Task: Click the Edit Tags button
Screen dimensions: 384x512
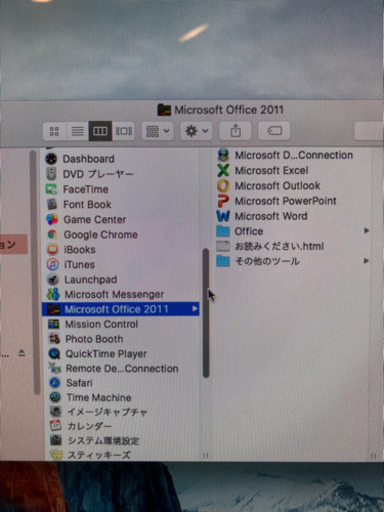Action: (x=274, y=131)
